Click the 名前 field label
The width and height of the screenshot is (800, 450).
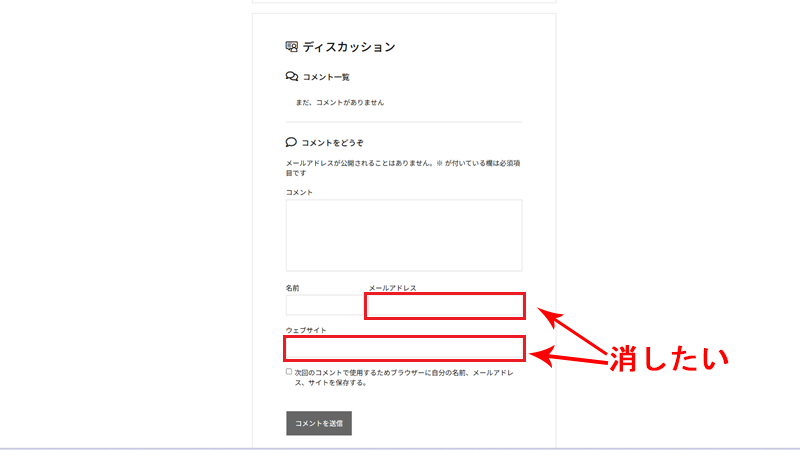292,288
